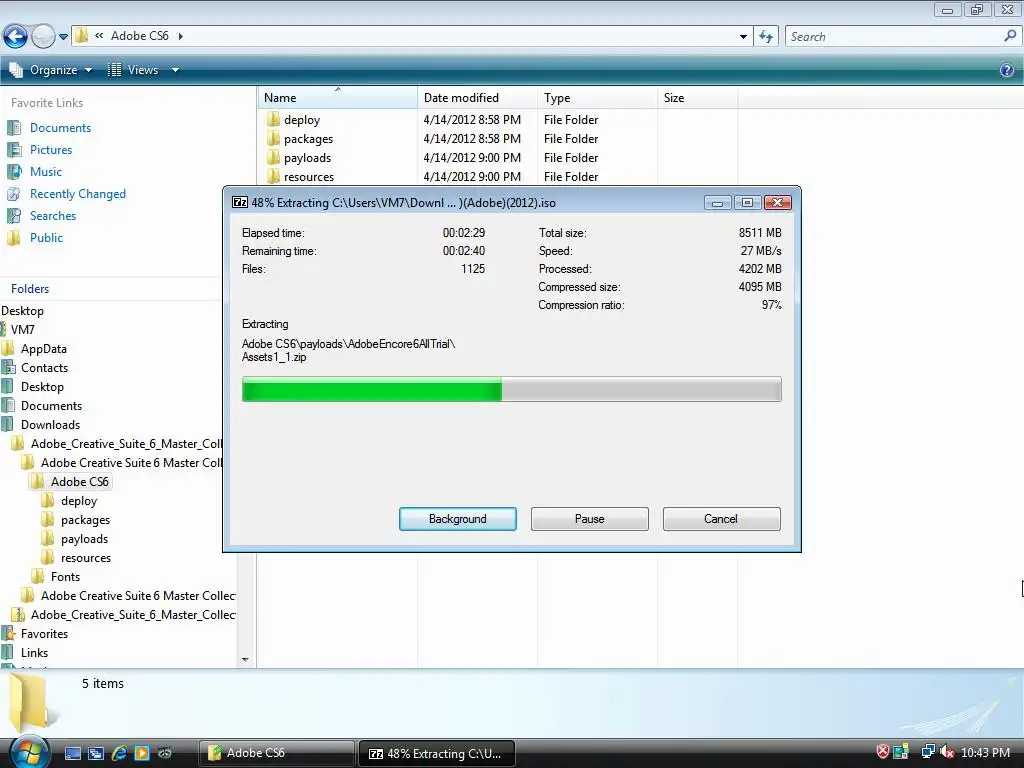This screenshot has width=1024, height=768.
Task: Open the Recently Changed favorite link
Action: coord(78,194)
